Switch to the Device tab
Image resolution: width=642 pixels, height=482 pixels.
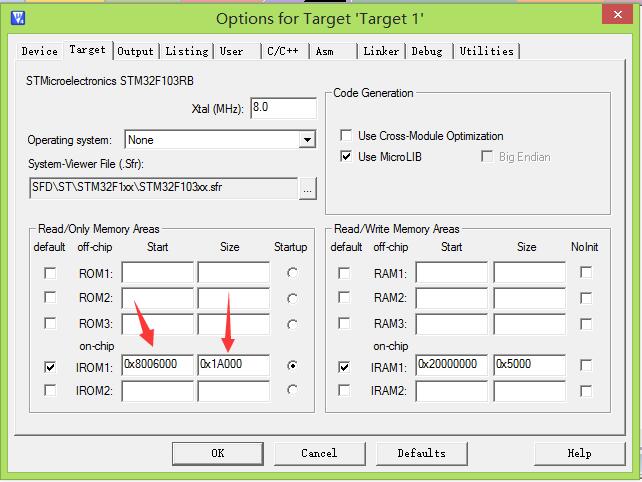pyautogui.click(x=39, y=51)
